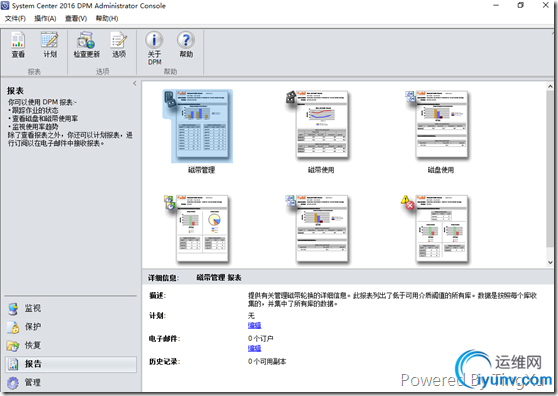Open the 帮助 help question icon
Viewport: 558px width, 396px height.
[186, 44]
